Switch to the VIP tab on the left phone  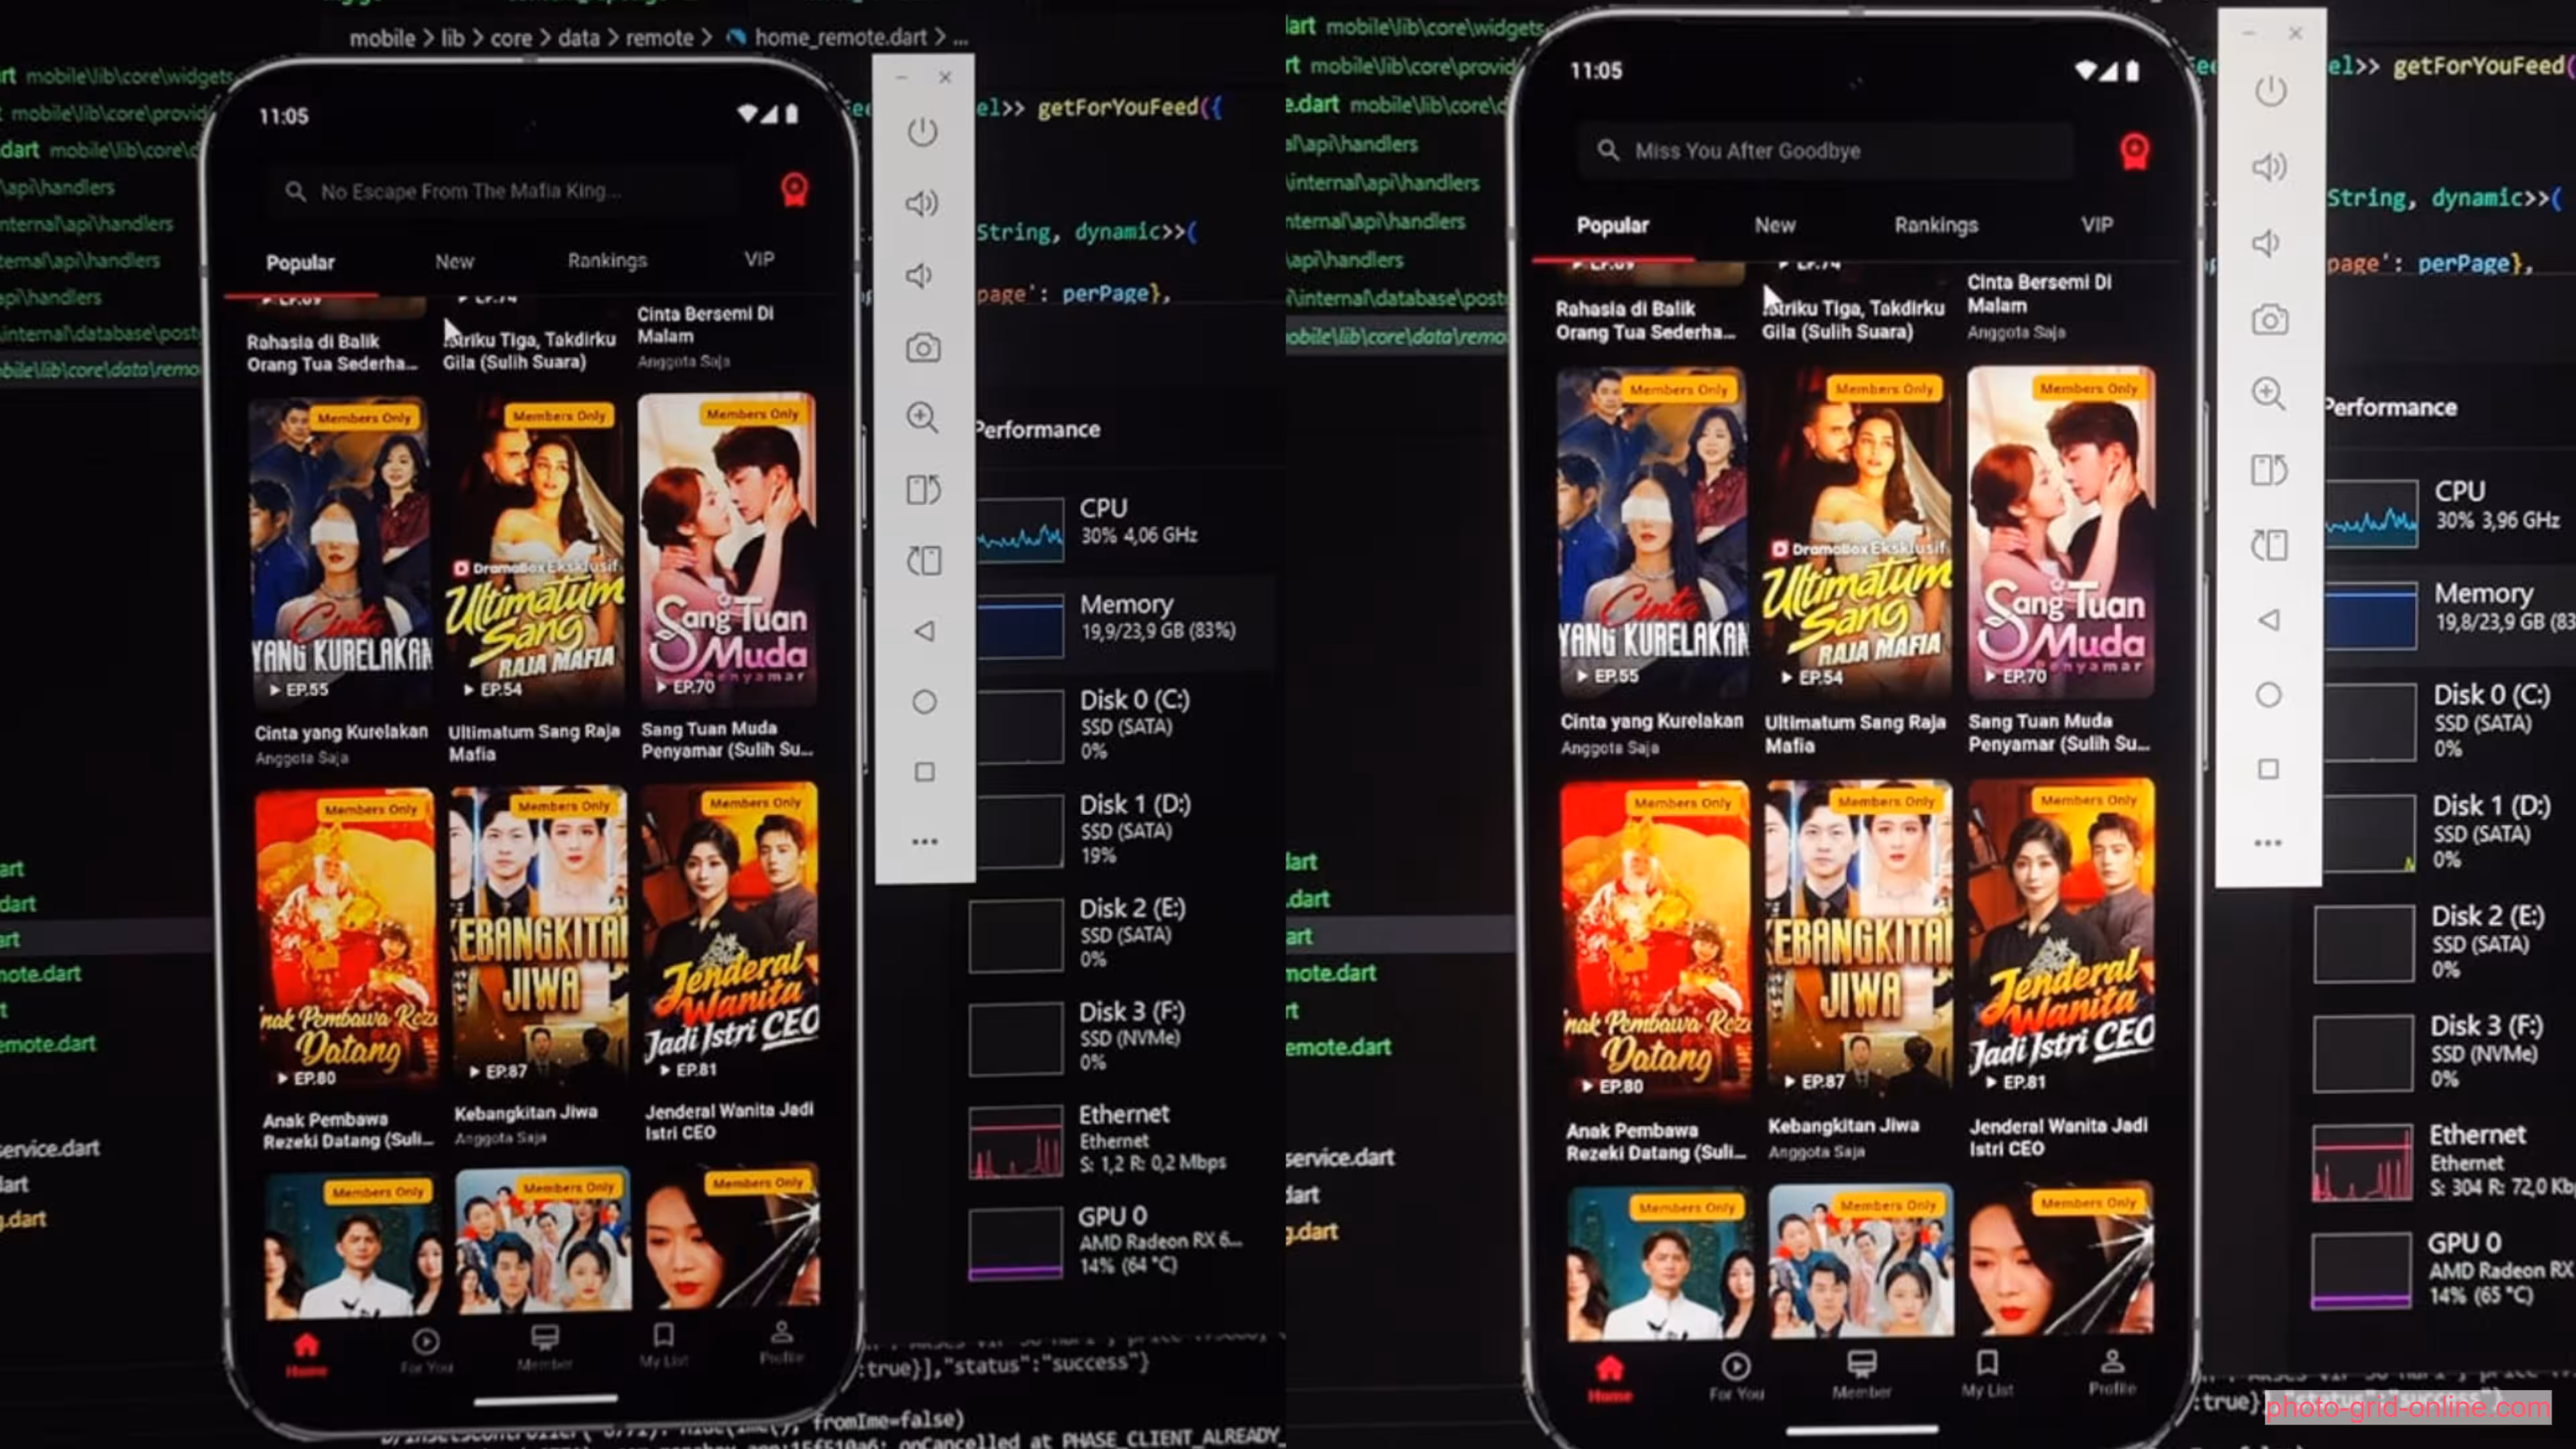(759, 260)
